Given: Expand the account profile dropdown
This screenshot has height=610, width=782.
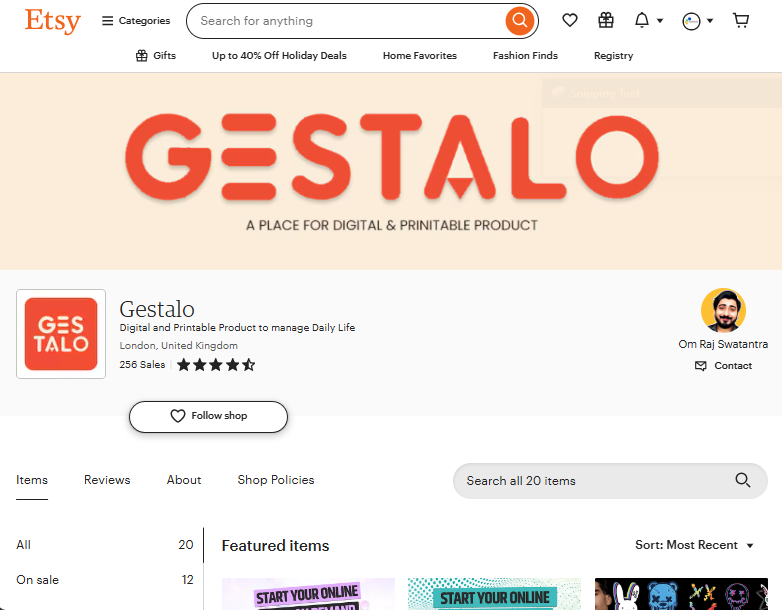Looking at the screenshot, I should point(697,21).
